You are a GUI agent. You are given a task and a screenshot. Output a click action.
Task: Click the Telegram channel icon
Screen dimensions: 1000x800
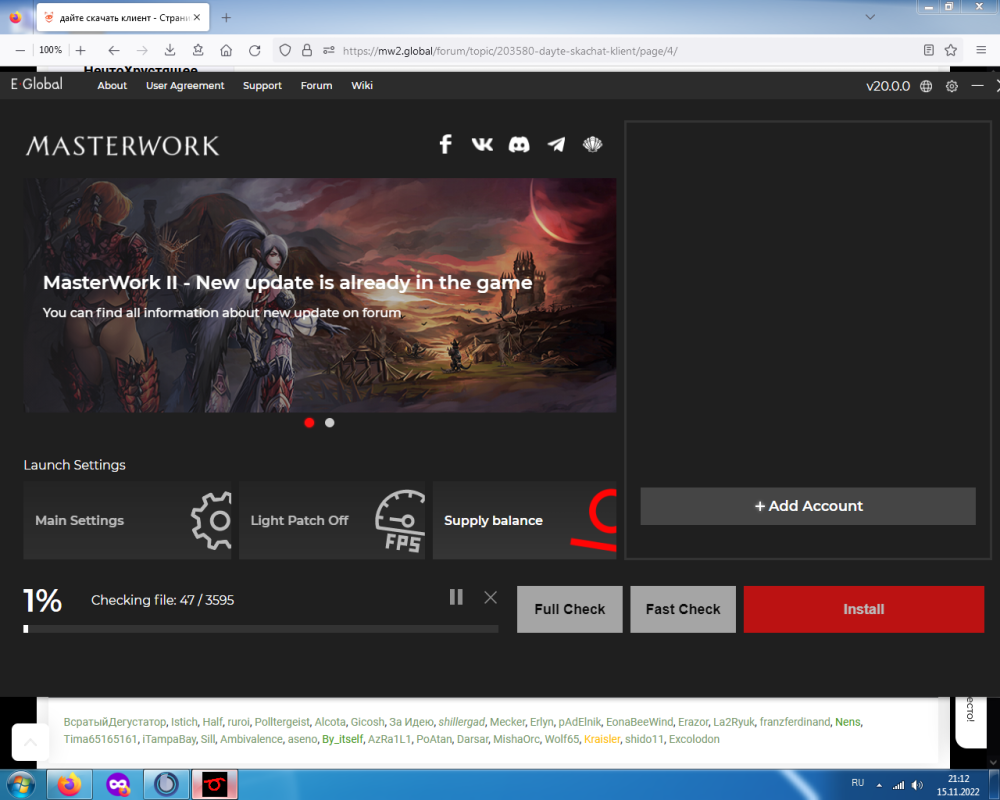[556, 144]
